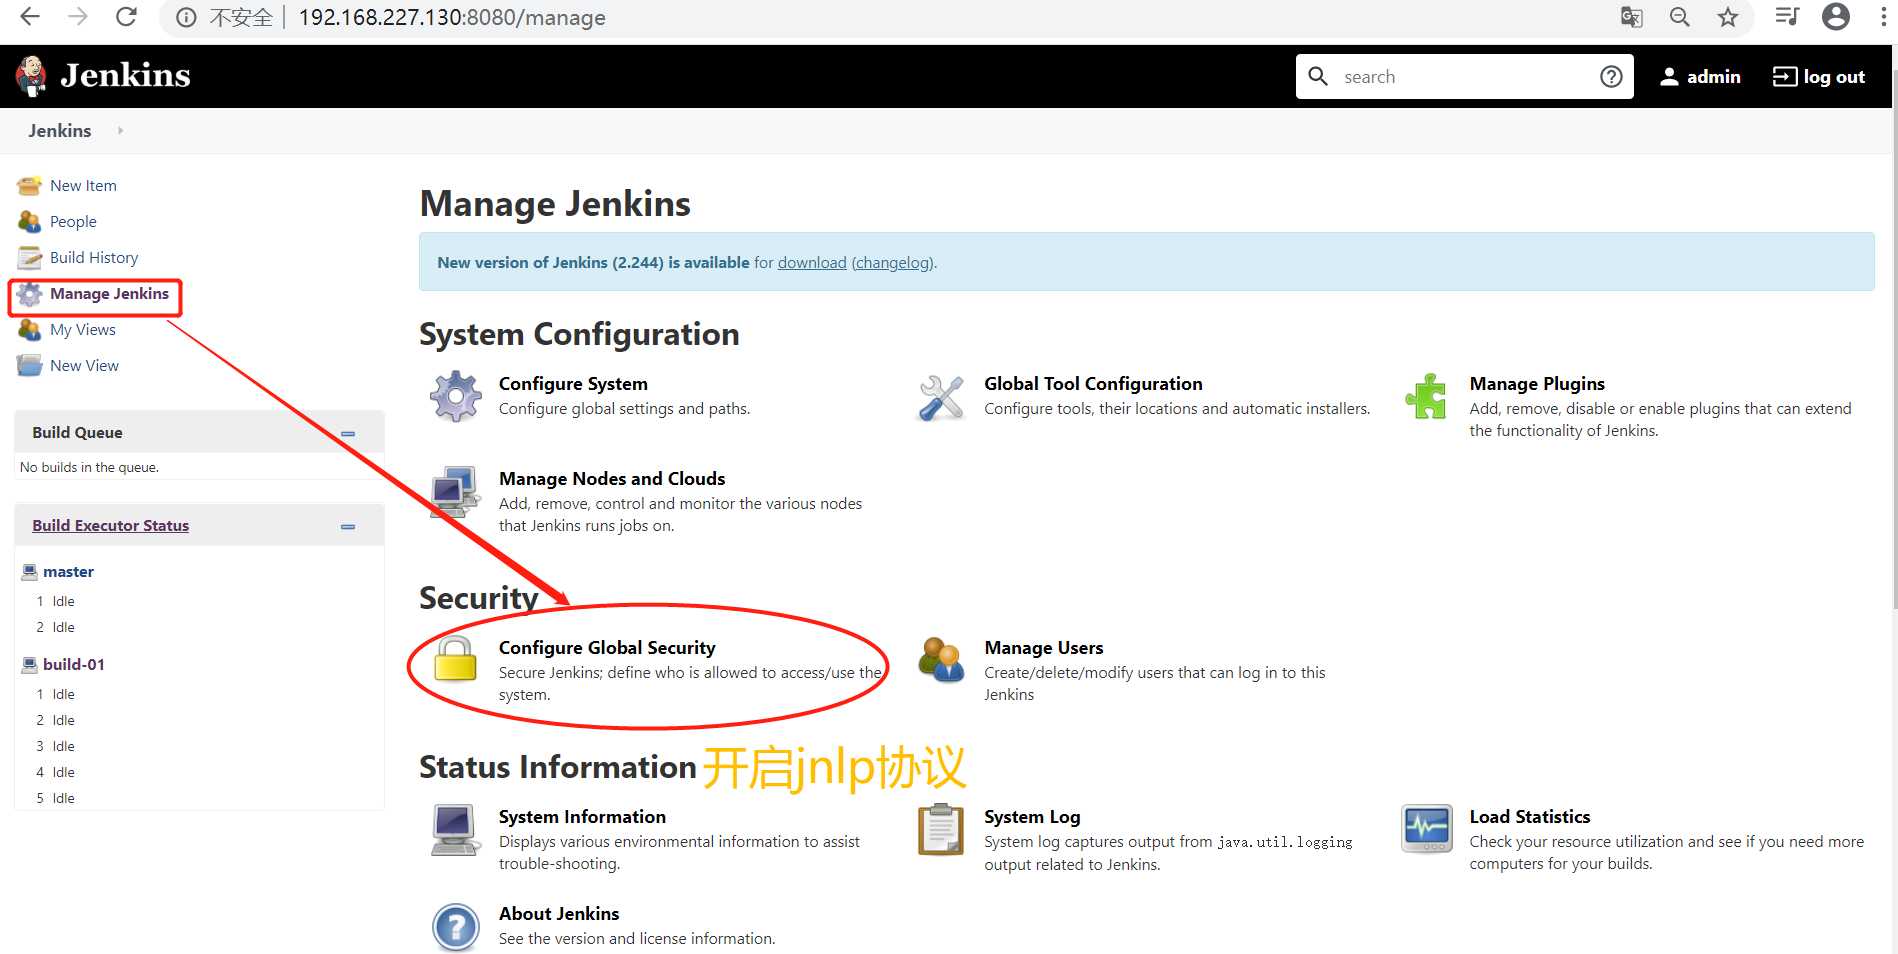The width and height of the screenshot is (1898, 954).
Task: Click the search help question mark icon
Action: (x=1611, y=77)
